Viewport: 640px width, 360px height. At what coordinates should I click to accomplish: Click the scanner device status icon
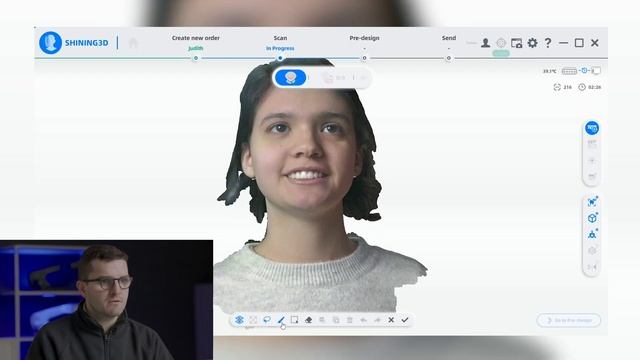(x=569, y=71)
